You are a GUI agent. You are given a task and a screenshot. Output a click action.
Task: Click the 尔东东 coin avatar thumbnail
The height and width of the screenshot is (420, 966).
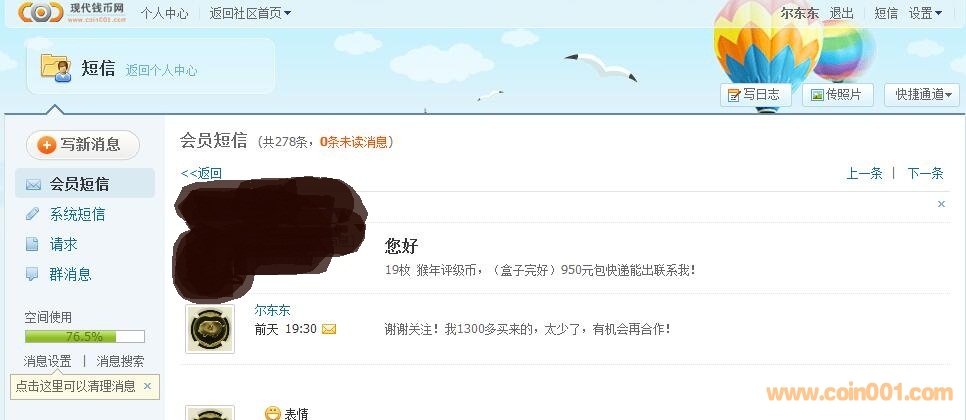tap(210, 329)
